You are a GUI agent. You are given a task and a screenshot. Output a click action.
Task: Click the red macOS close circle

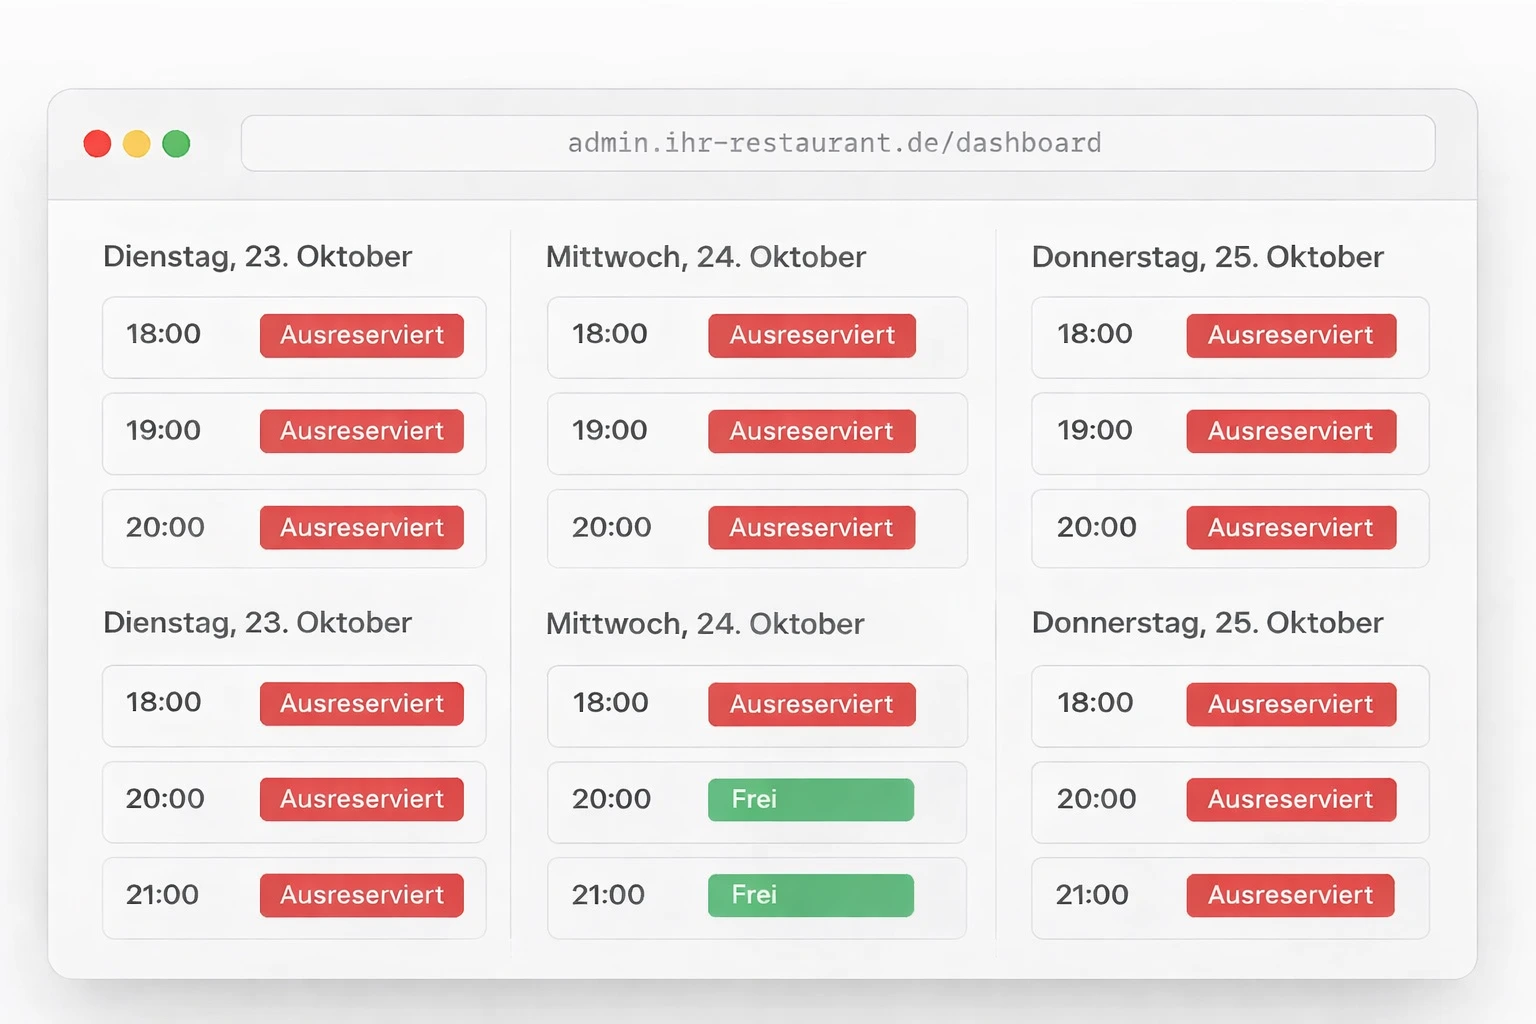pos(97,143)
